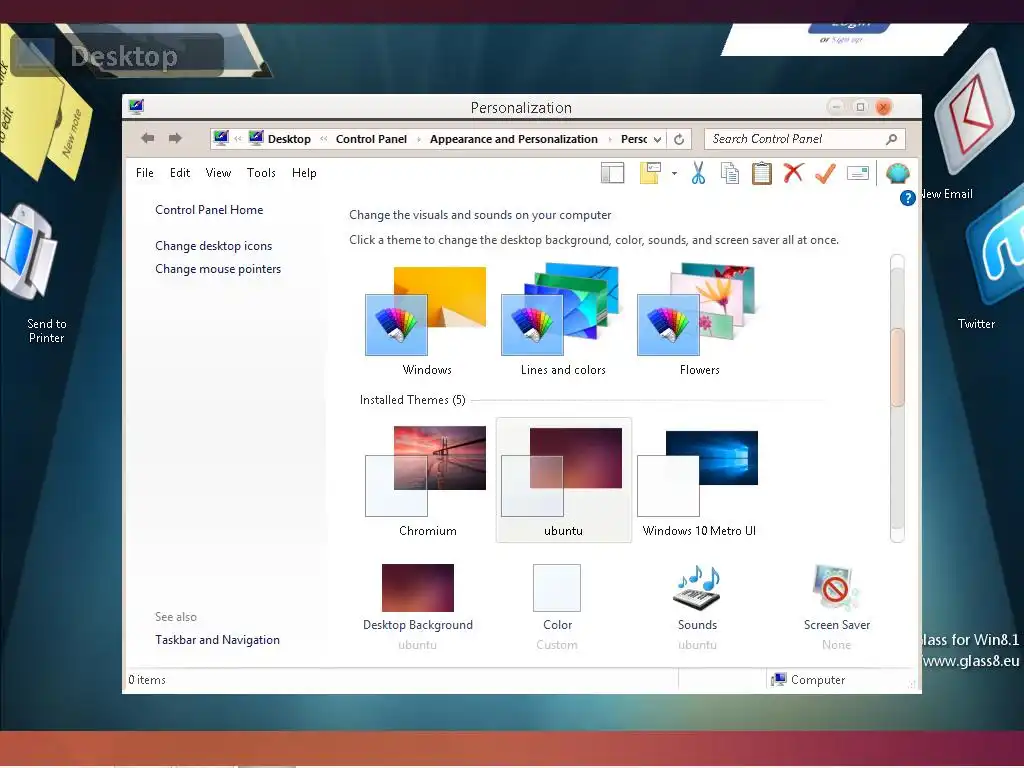Click the search magnifier icon
This screenshot has width=1024, height=768.
[x=891, y=139]
